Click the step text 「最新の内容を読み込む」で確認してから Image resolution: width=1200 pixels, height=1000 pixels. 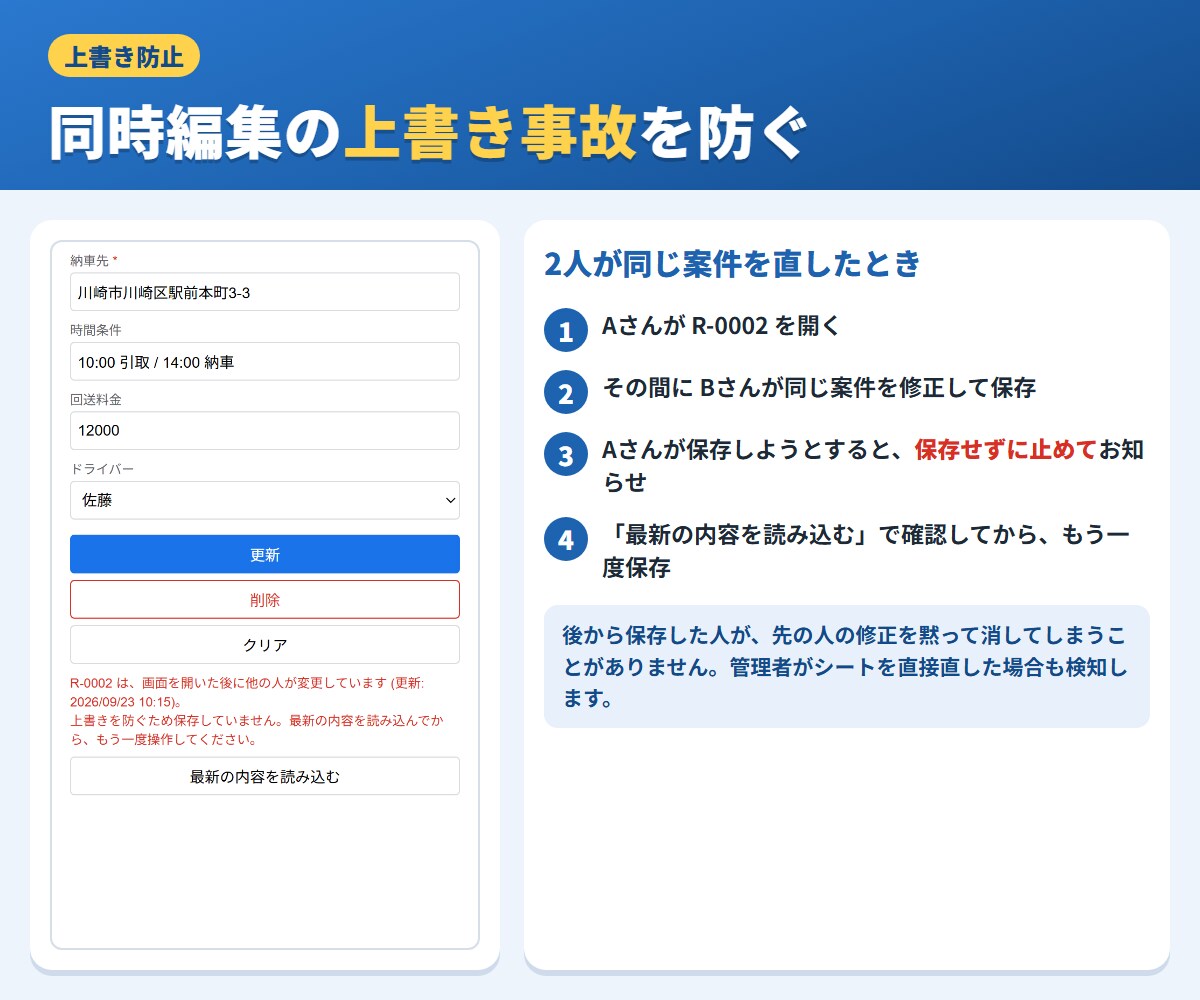(x=865, y=550)
